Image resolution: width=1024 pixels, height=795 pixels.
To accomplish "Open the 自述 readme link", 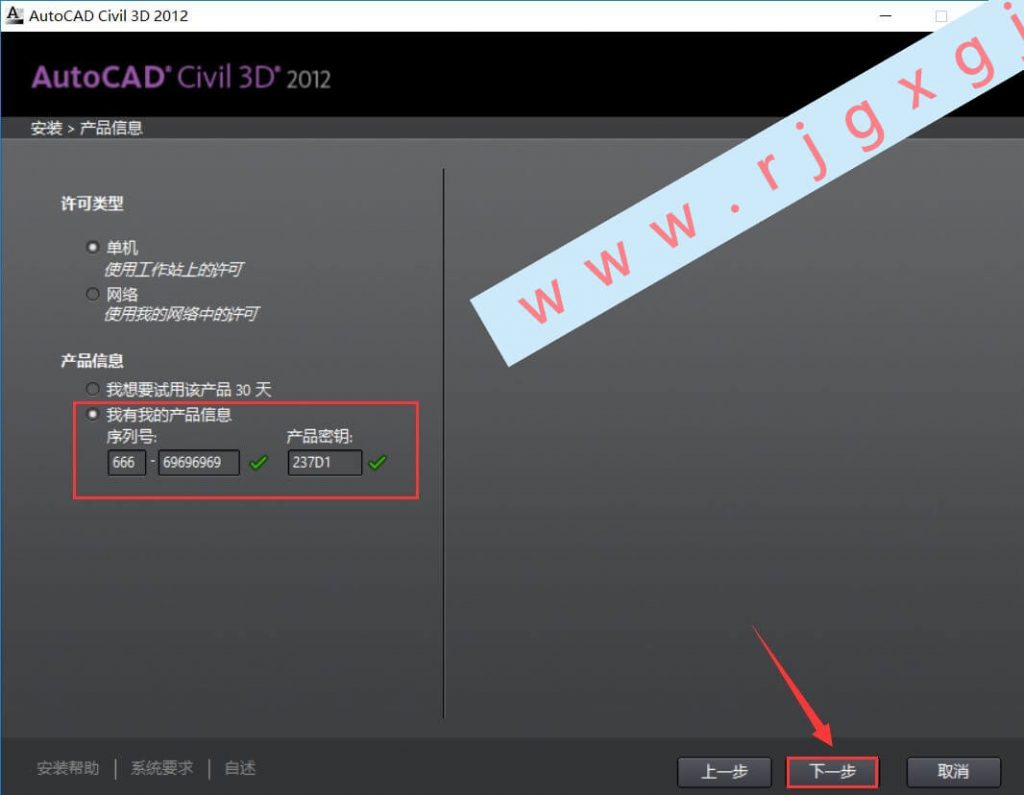I will 240,768.
